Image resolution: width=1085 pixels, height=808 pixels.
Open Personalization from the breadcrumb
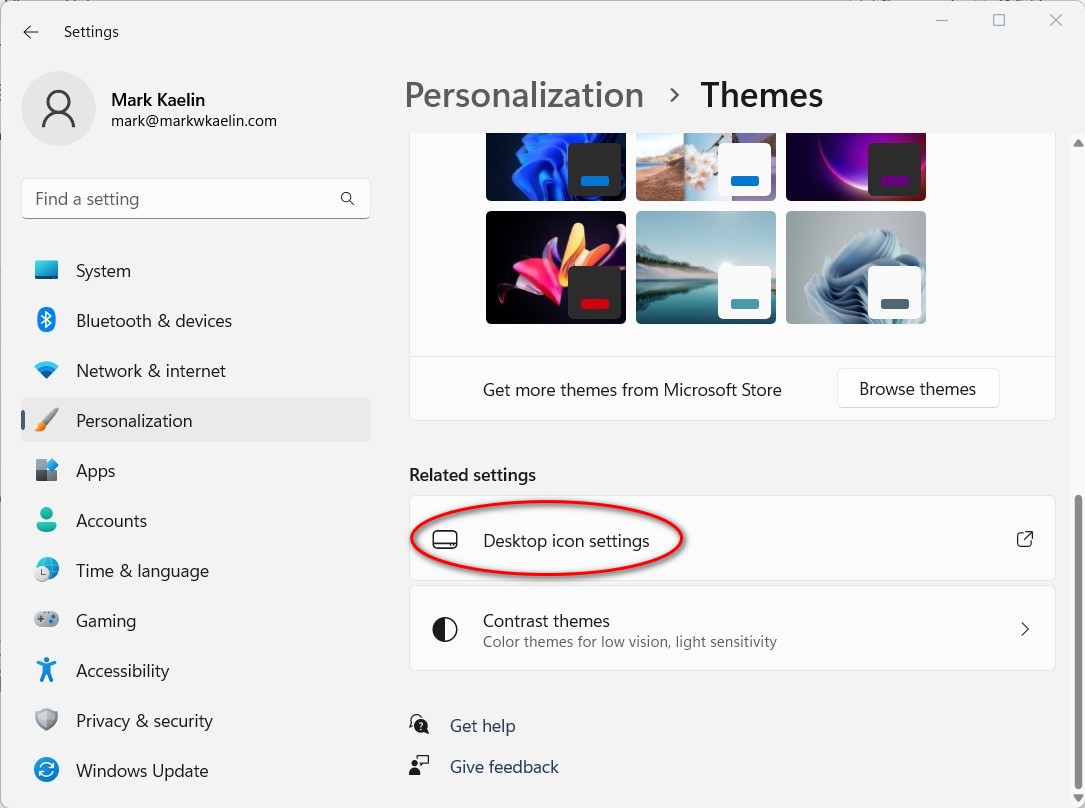pos(523,94)
